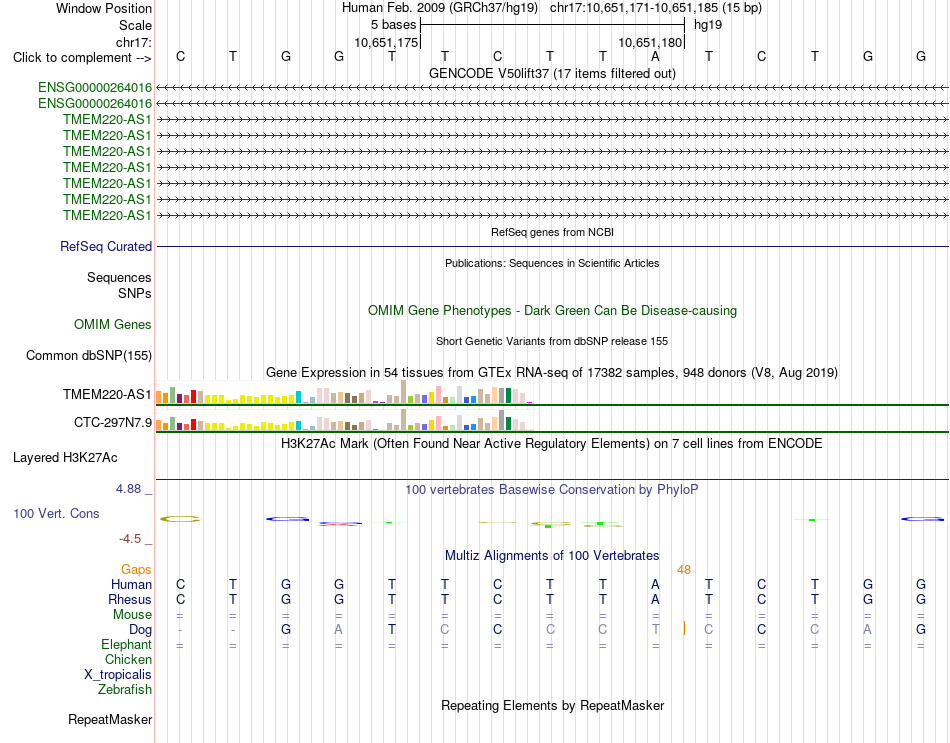The width and height of the screenshot is (950, 743).
Task: Click coordinates chr17:10,651,171-10,651,185 (15 bp)
Action: tap(656, 8)
